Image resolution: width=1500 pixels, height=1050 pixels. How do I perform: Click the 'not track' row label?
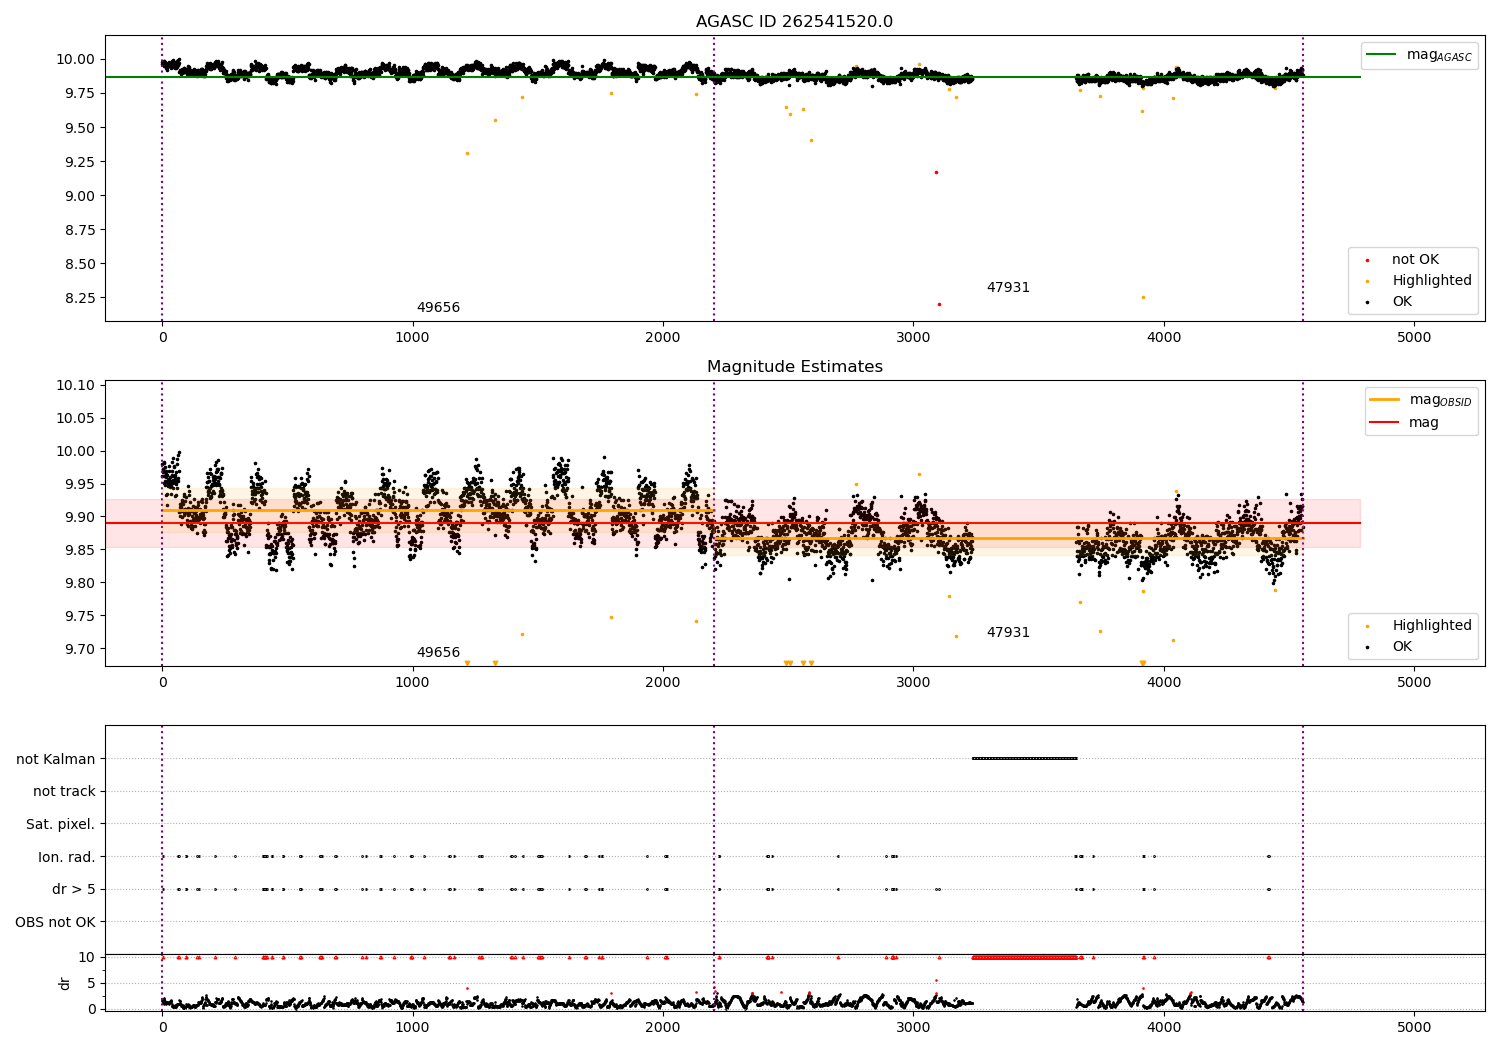64,791
